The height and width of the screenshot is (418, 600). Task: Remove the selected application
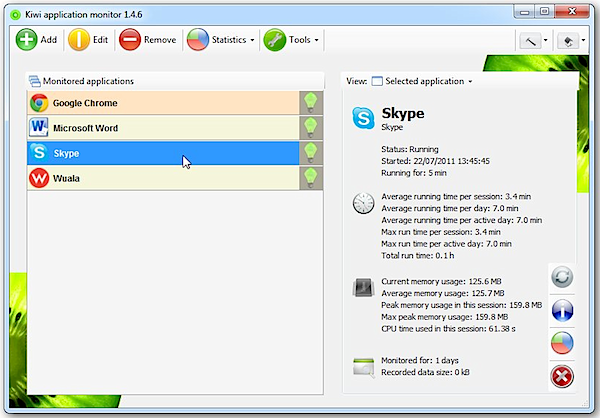click(x=147, y=40)
